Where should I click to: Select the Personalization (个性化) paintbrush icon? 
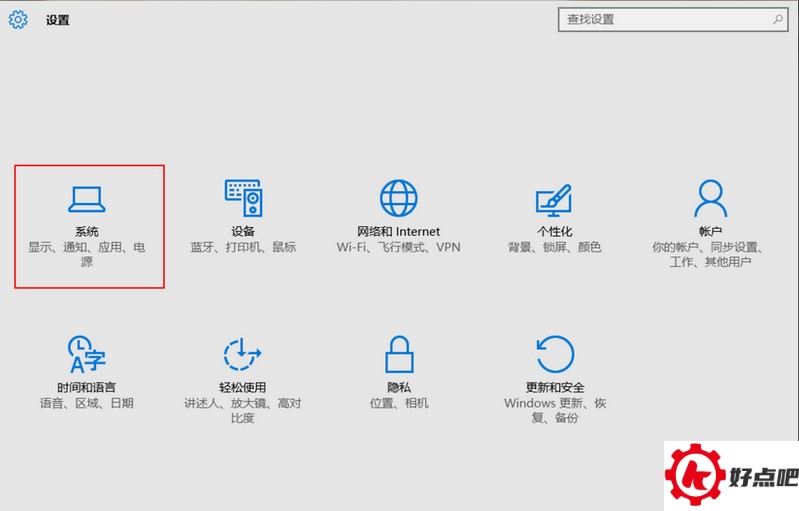[x=553, y=199]
